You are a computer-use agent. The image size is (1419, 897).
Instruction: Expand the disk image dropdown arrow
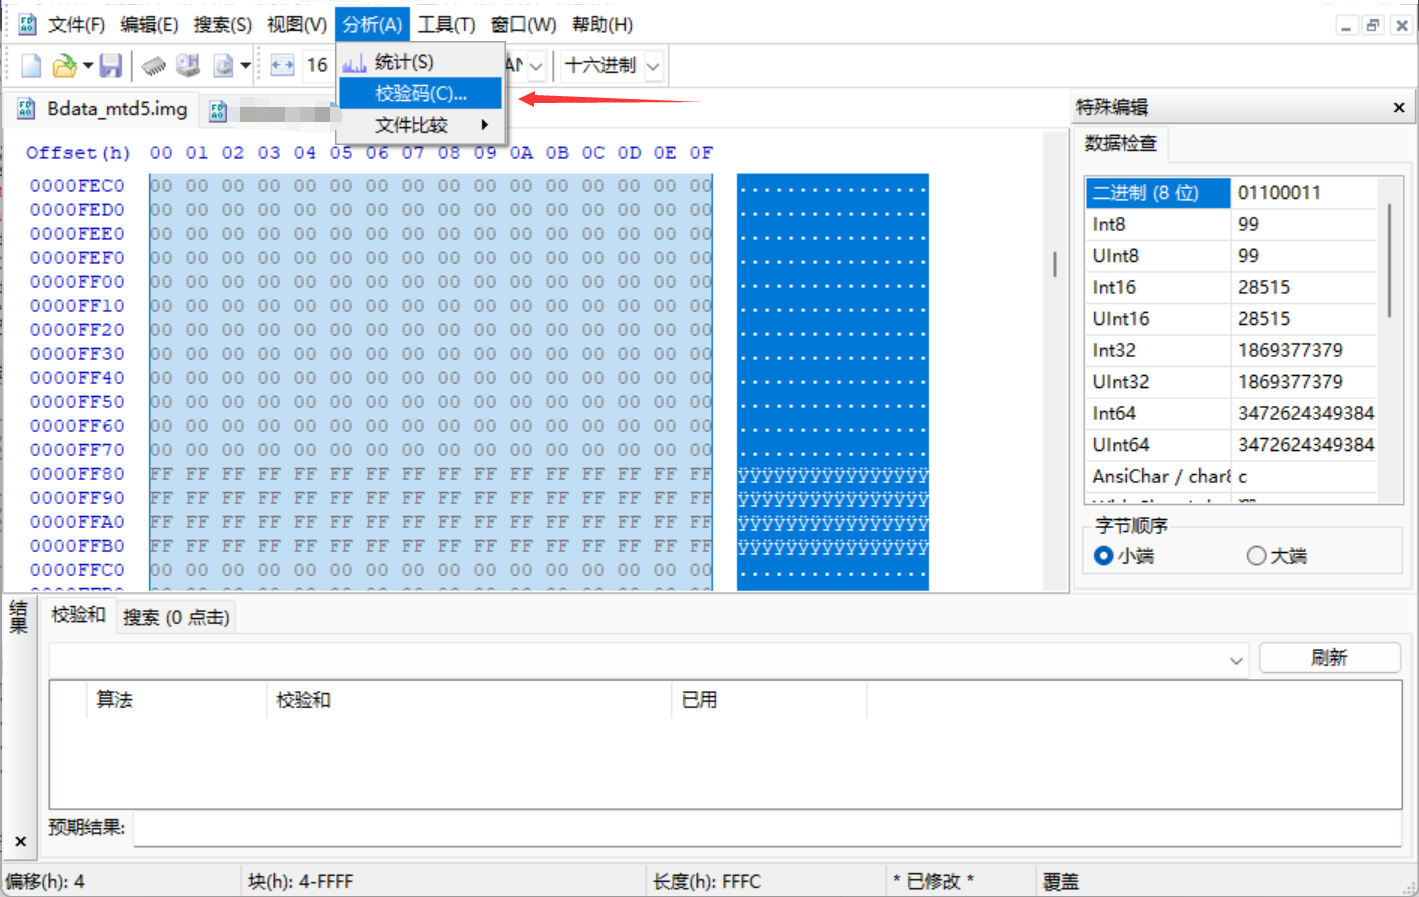(245, 66)
